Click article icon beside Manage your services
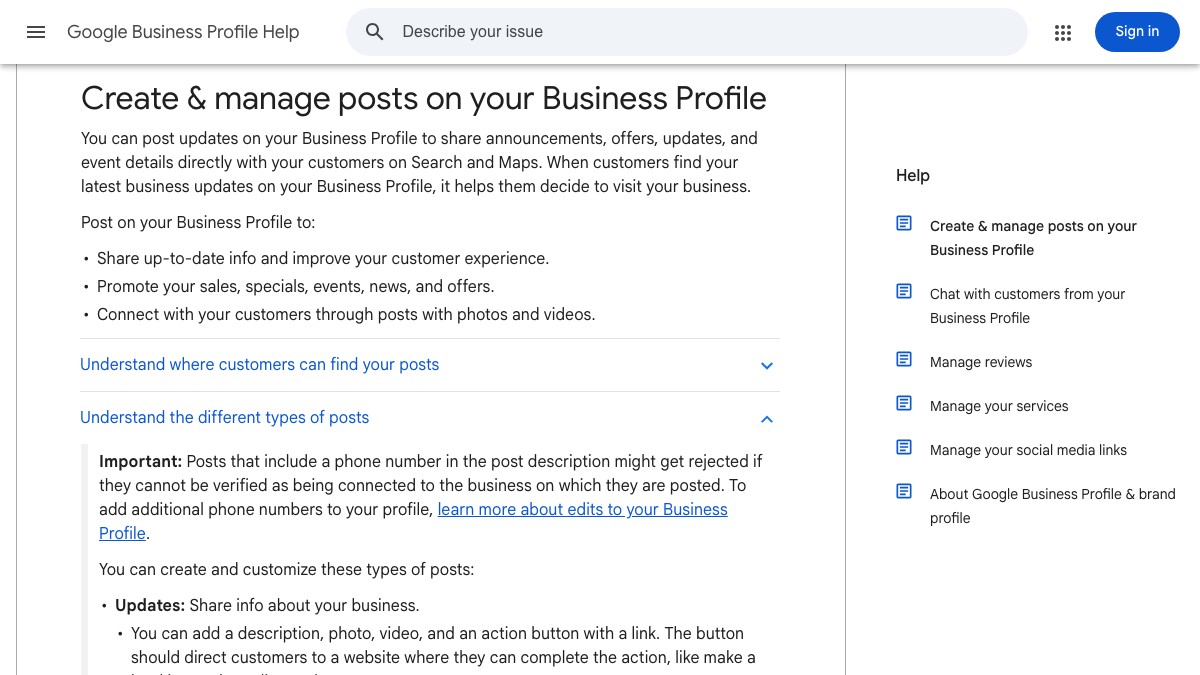The height and width of the screenshot is (675, 1200). coord(904,403)
